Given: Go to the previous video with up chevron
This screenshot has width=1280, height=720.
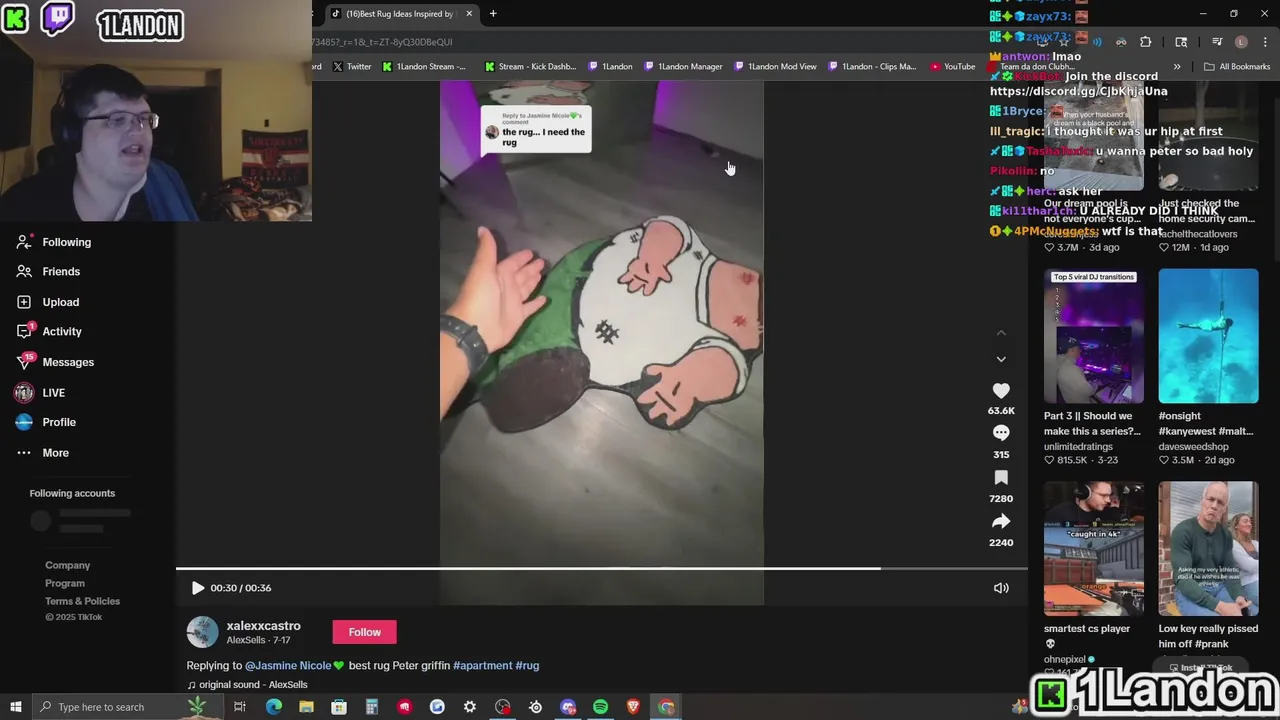Looking at the screenshot, I should (1001, 333).
